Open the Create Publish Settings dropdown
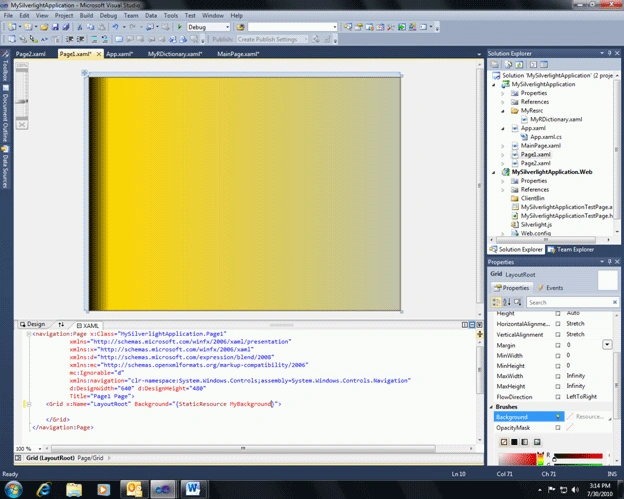The width and height of the screenshot is (624, 499). point(306,39)
